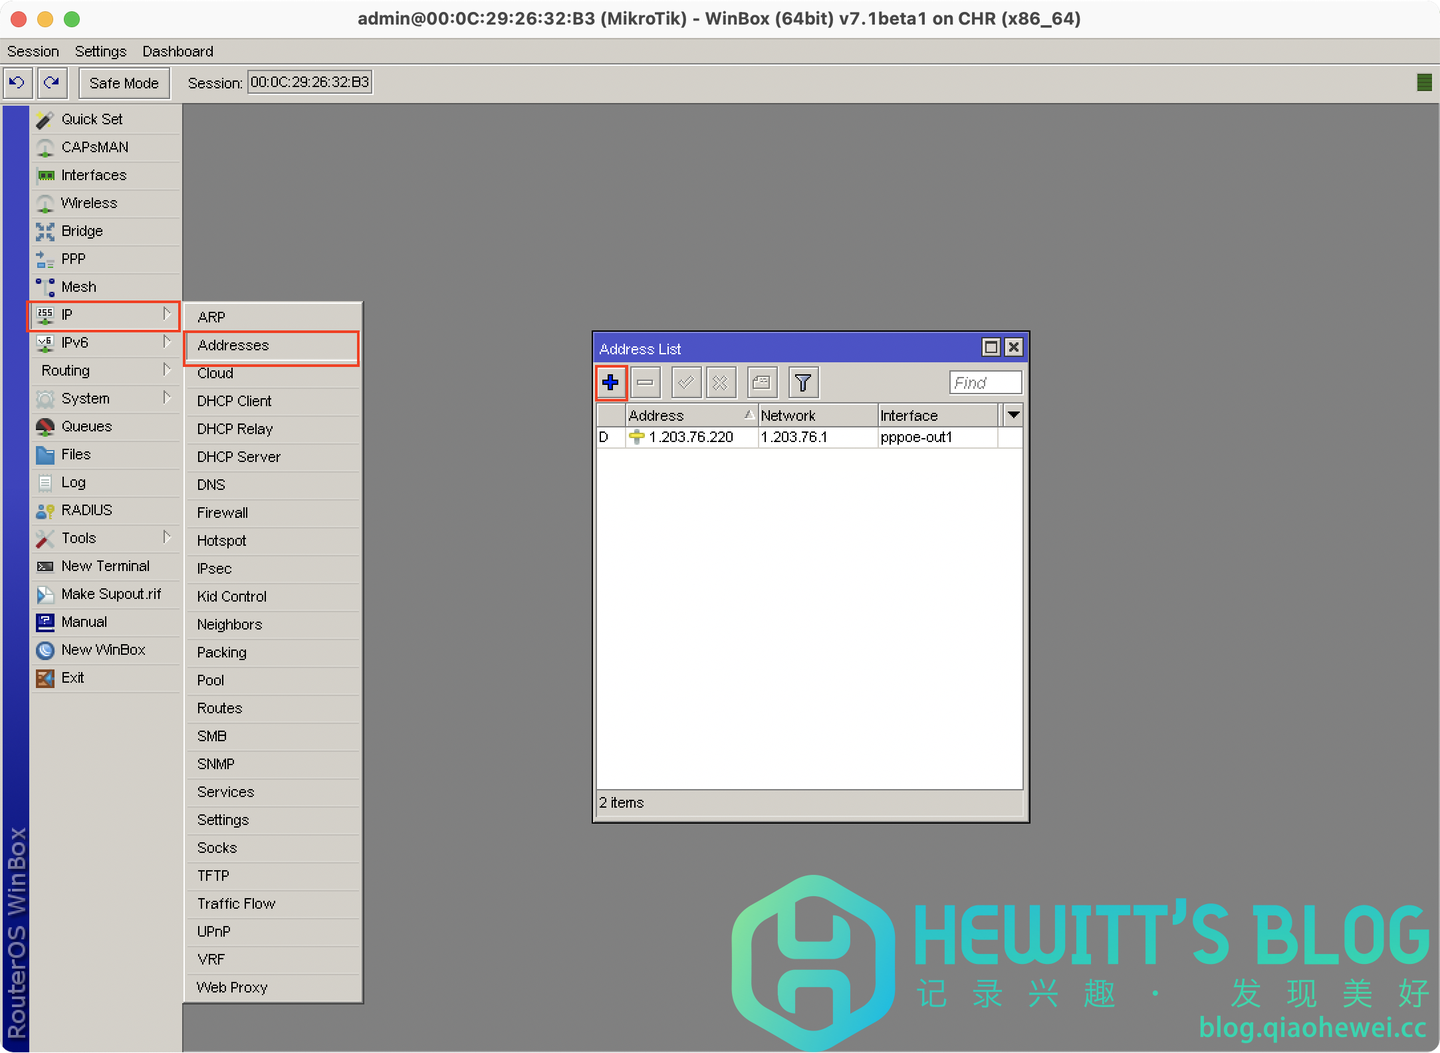Click the Filter funnel button
The width and height of the screenshot is (1440, 1053).
[x=803, y=382]
